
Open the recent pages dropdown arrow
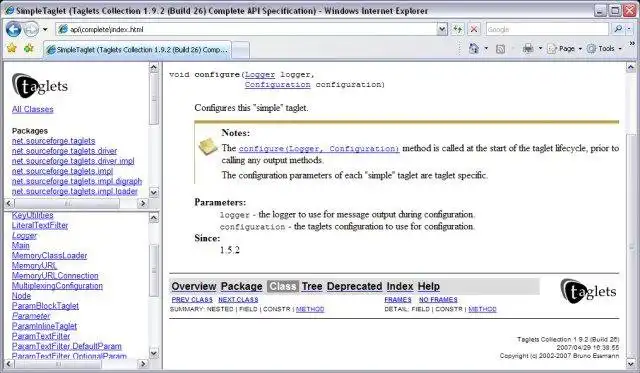point(45,29)
